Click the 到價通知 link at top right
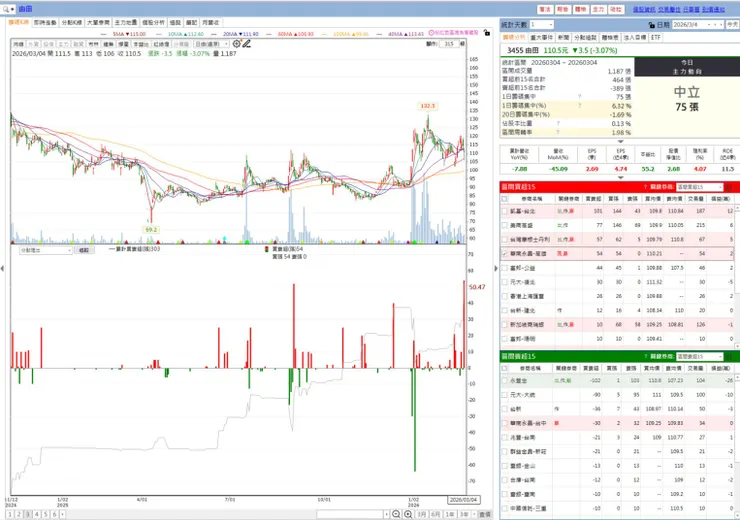 click(x=713, y=9)
